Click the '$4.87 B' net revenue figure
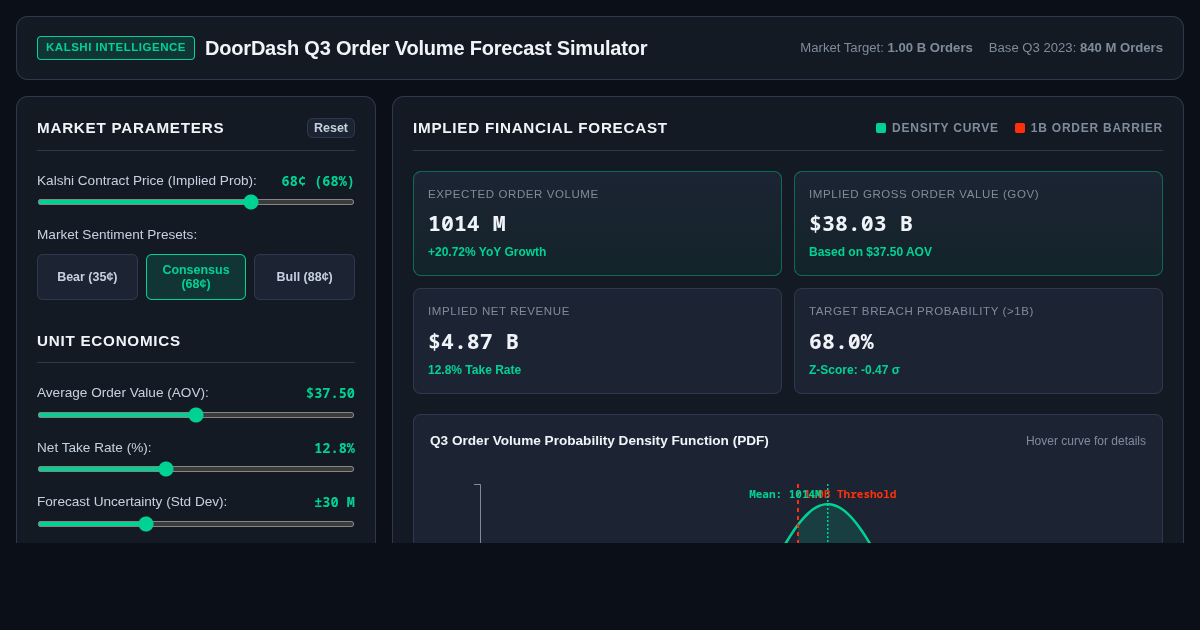Viewport: 1200px width, 630px height. point(473,342)
